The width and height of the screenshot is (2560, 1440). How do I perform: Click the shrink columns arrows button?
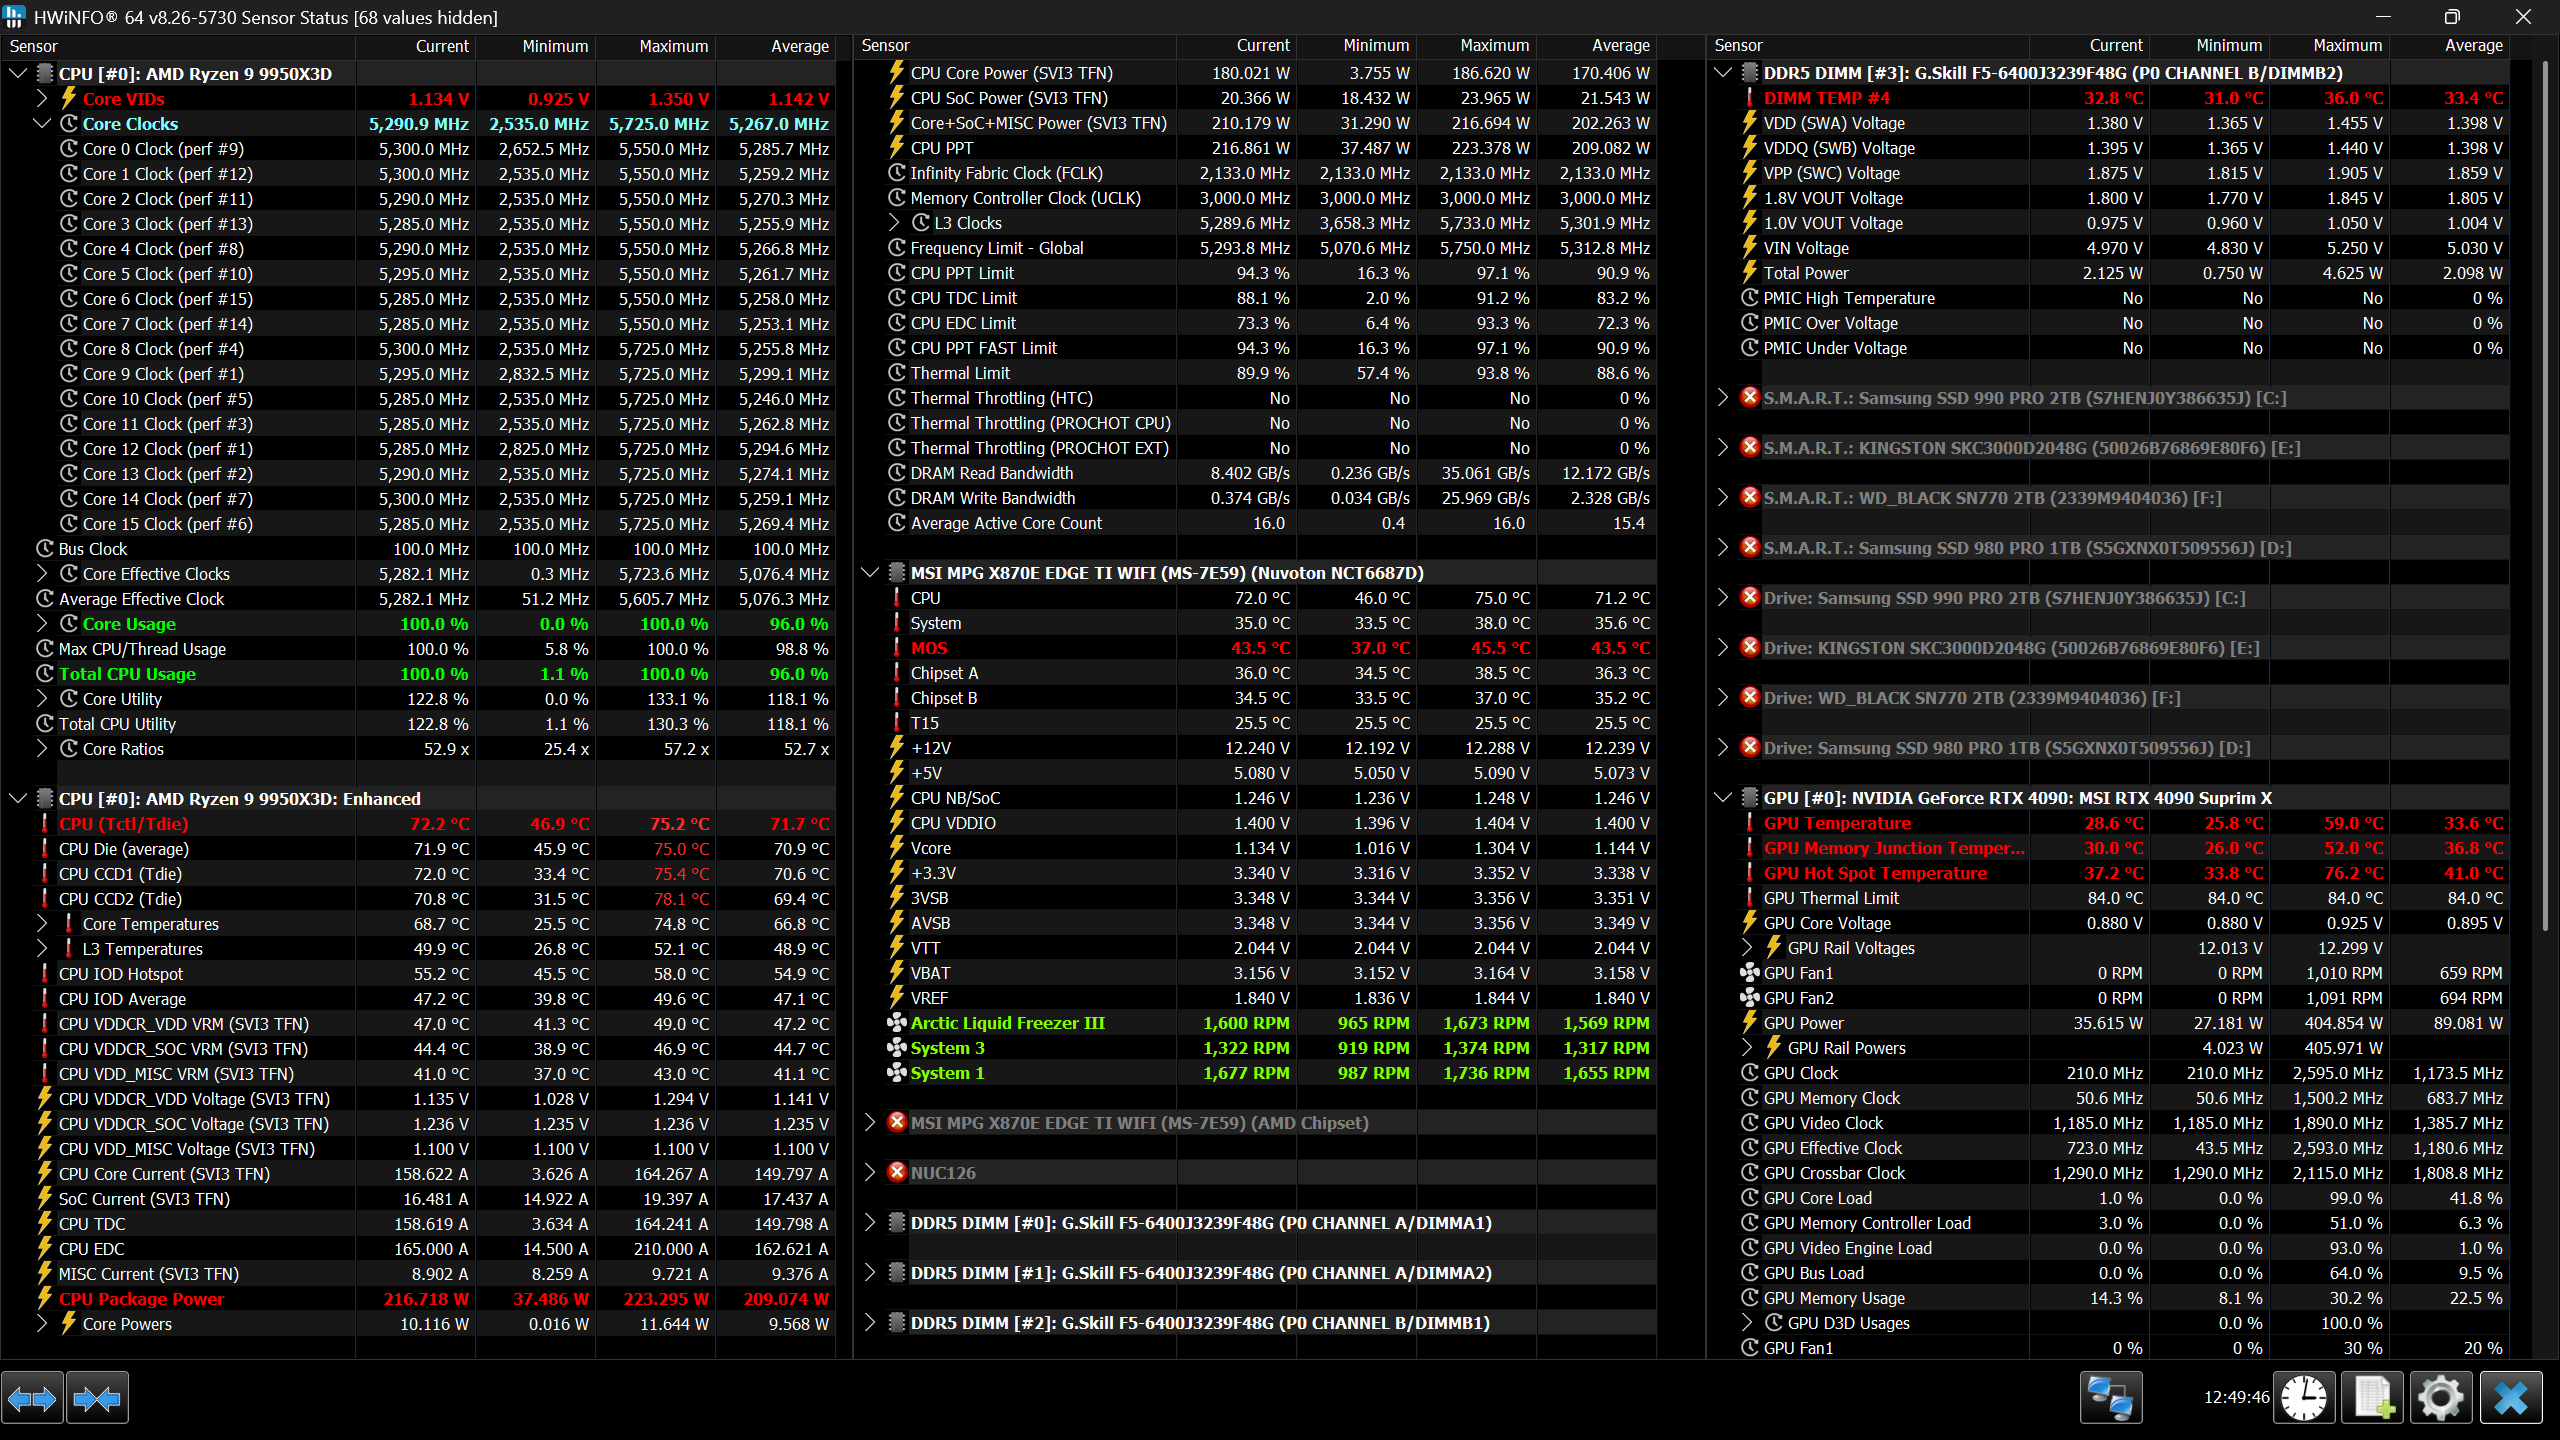[97, 1397]
